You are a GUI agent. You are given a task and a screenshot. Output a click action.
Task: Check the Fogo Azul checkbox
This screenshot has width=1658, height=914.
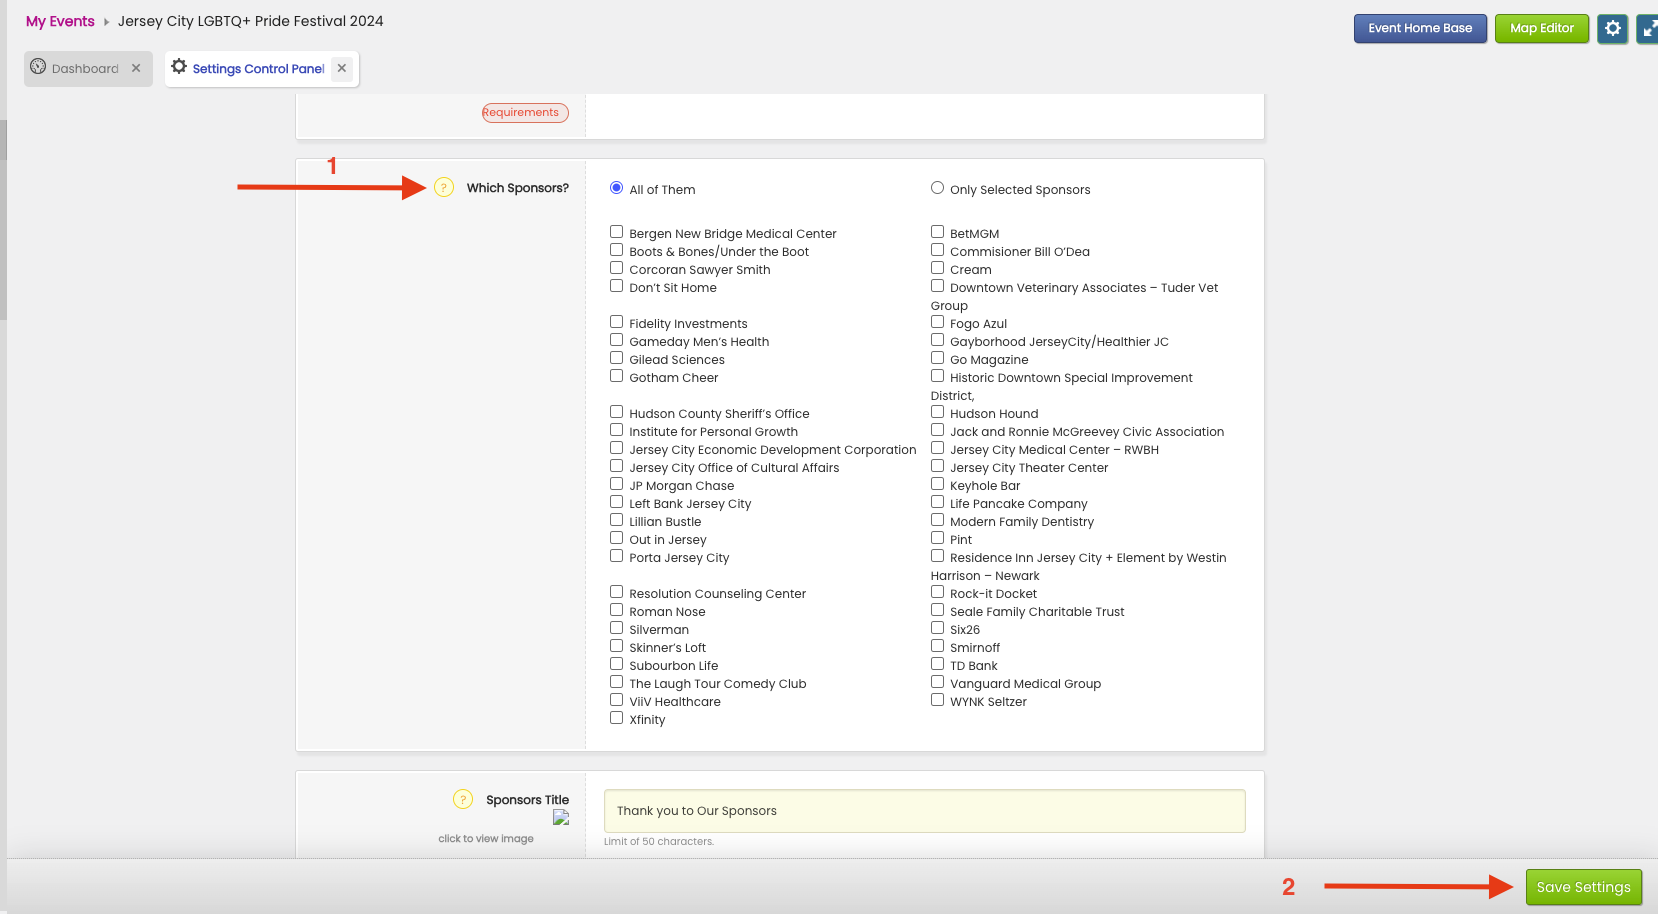click(937, 322)
